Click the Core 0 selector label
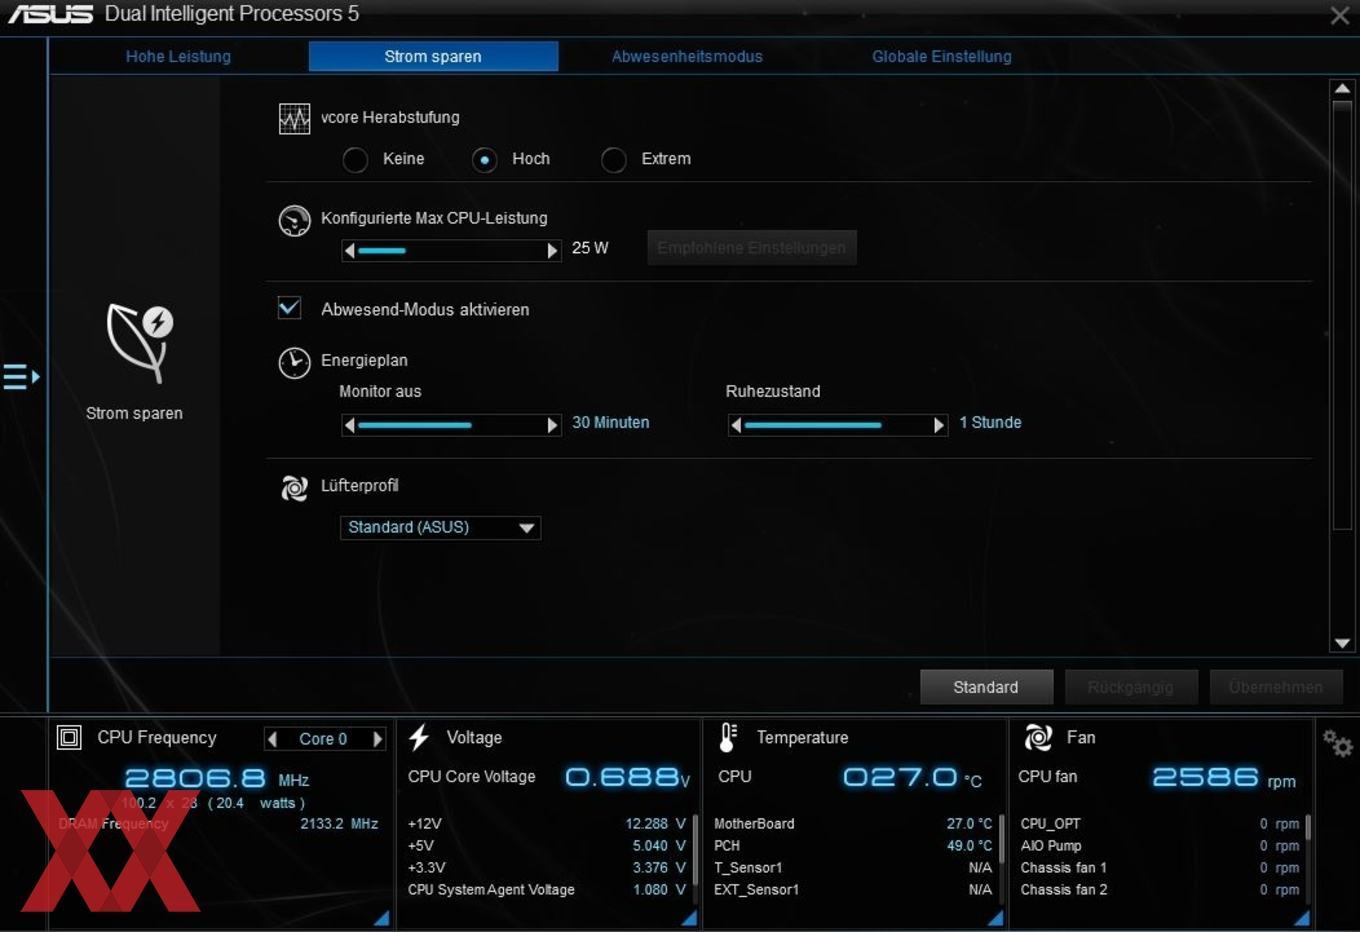Screen dimensions: 1360x932 (323, 739)
